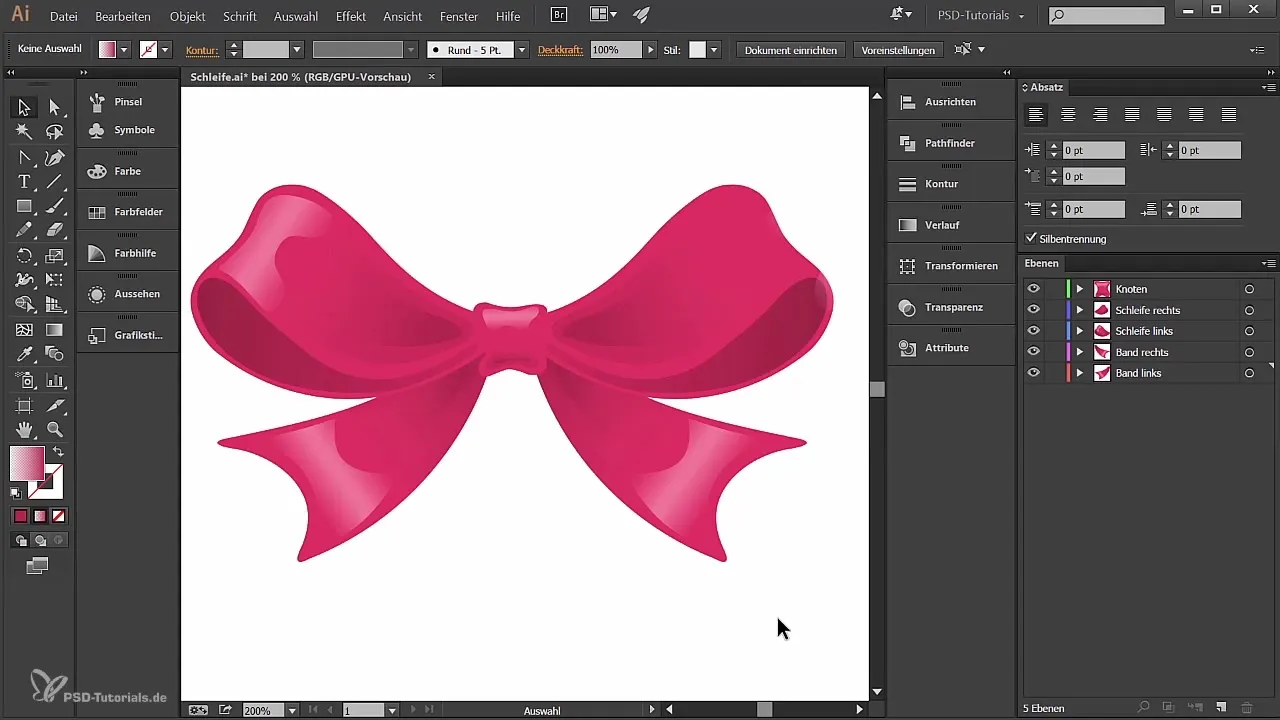Click target circle of Knoten layer

[x=1249, y=289]
